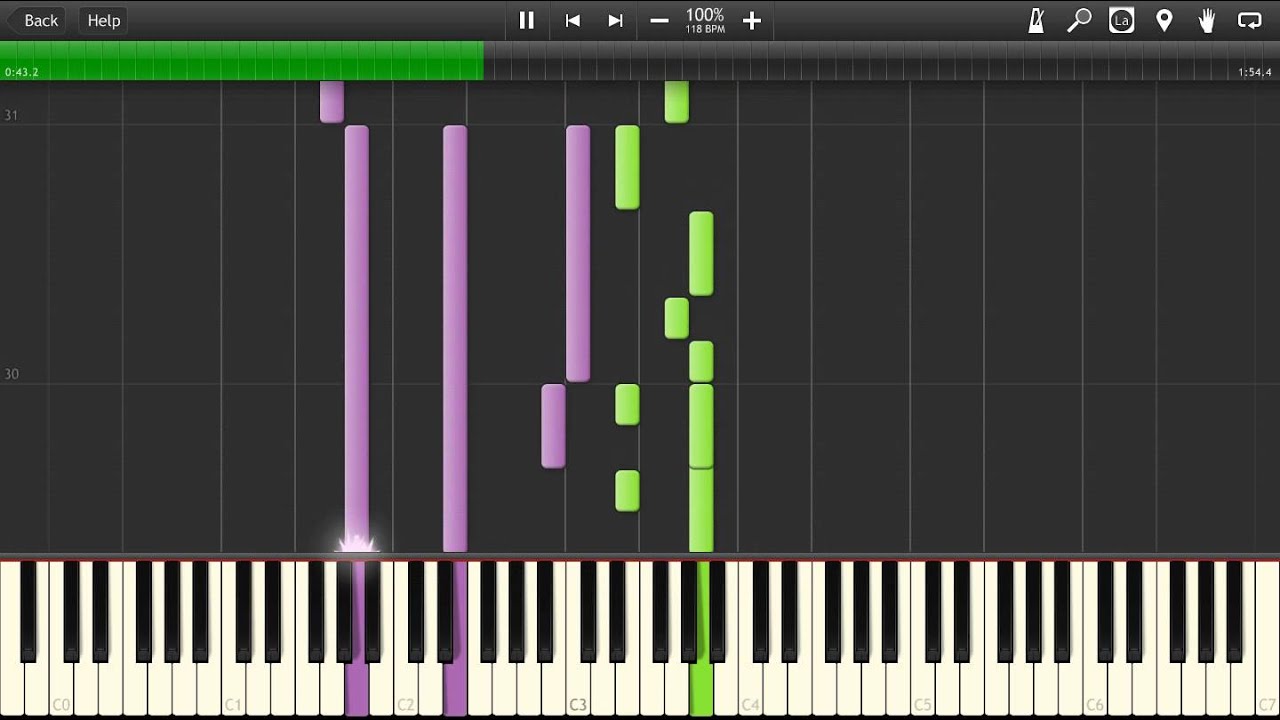
Task: Toggle the loop icon
Action: [1249, 20]
